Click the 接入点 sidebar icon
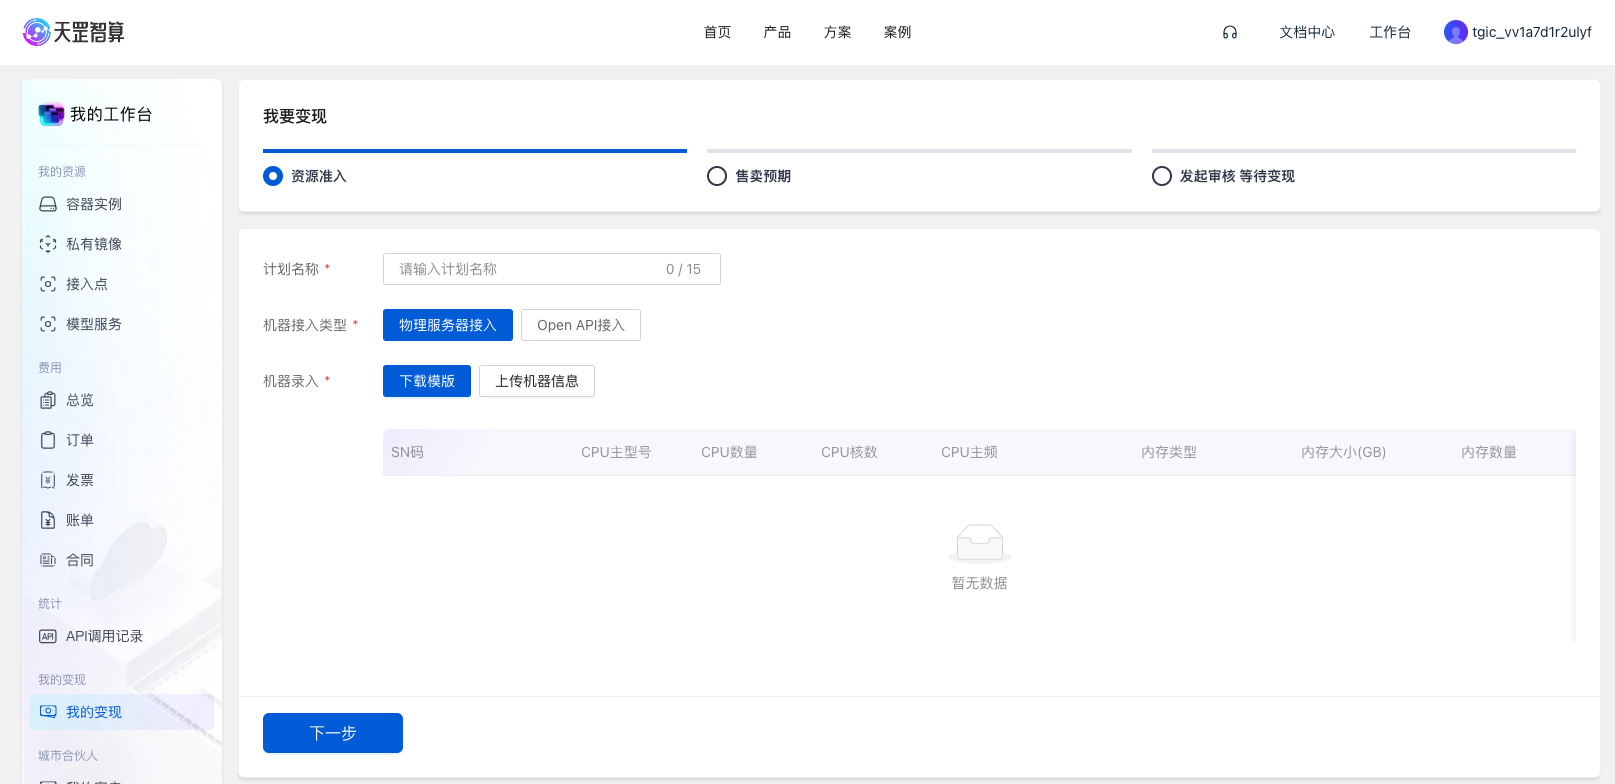 [48, 284]
